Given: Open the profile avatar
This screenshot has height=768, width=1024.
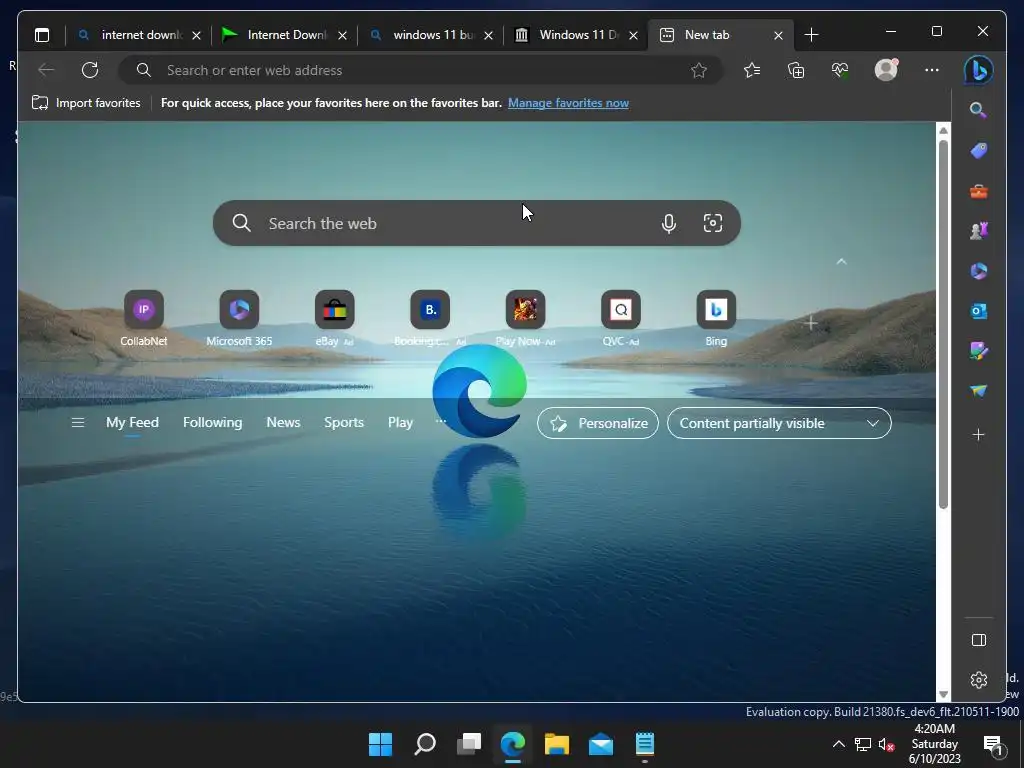Looking at the screenshot, I should pyautogui.click(x=886, y=70).
